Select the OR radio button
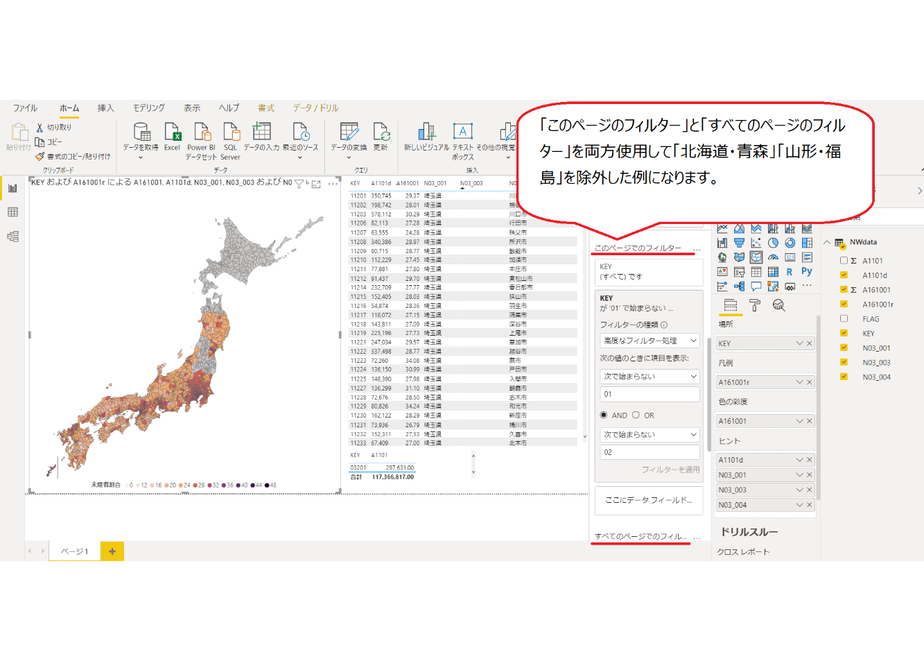The height and width of the screenshot is (660, 924). click(x=636, y=415)
